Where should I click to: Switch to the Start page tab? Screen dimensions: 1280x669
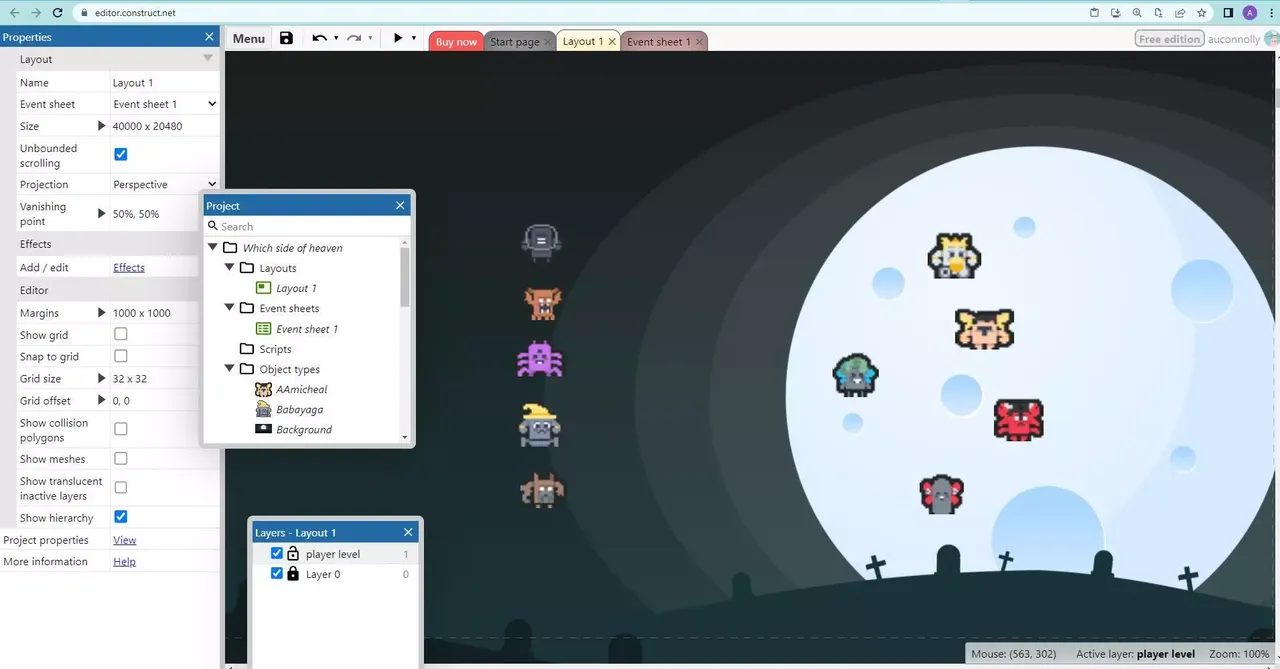(514, 42)
